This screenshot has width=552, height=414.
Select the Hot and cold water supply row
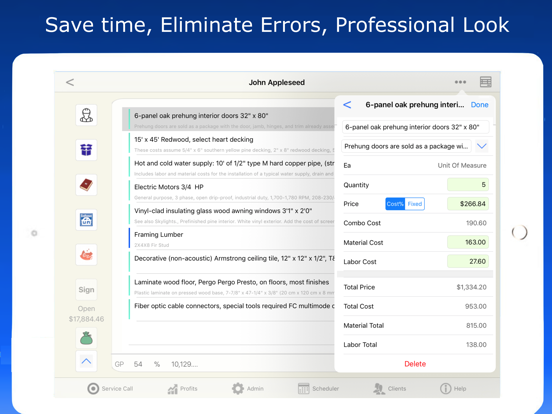point(232,168)
